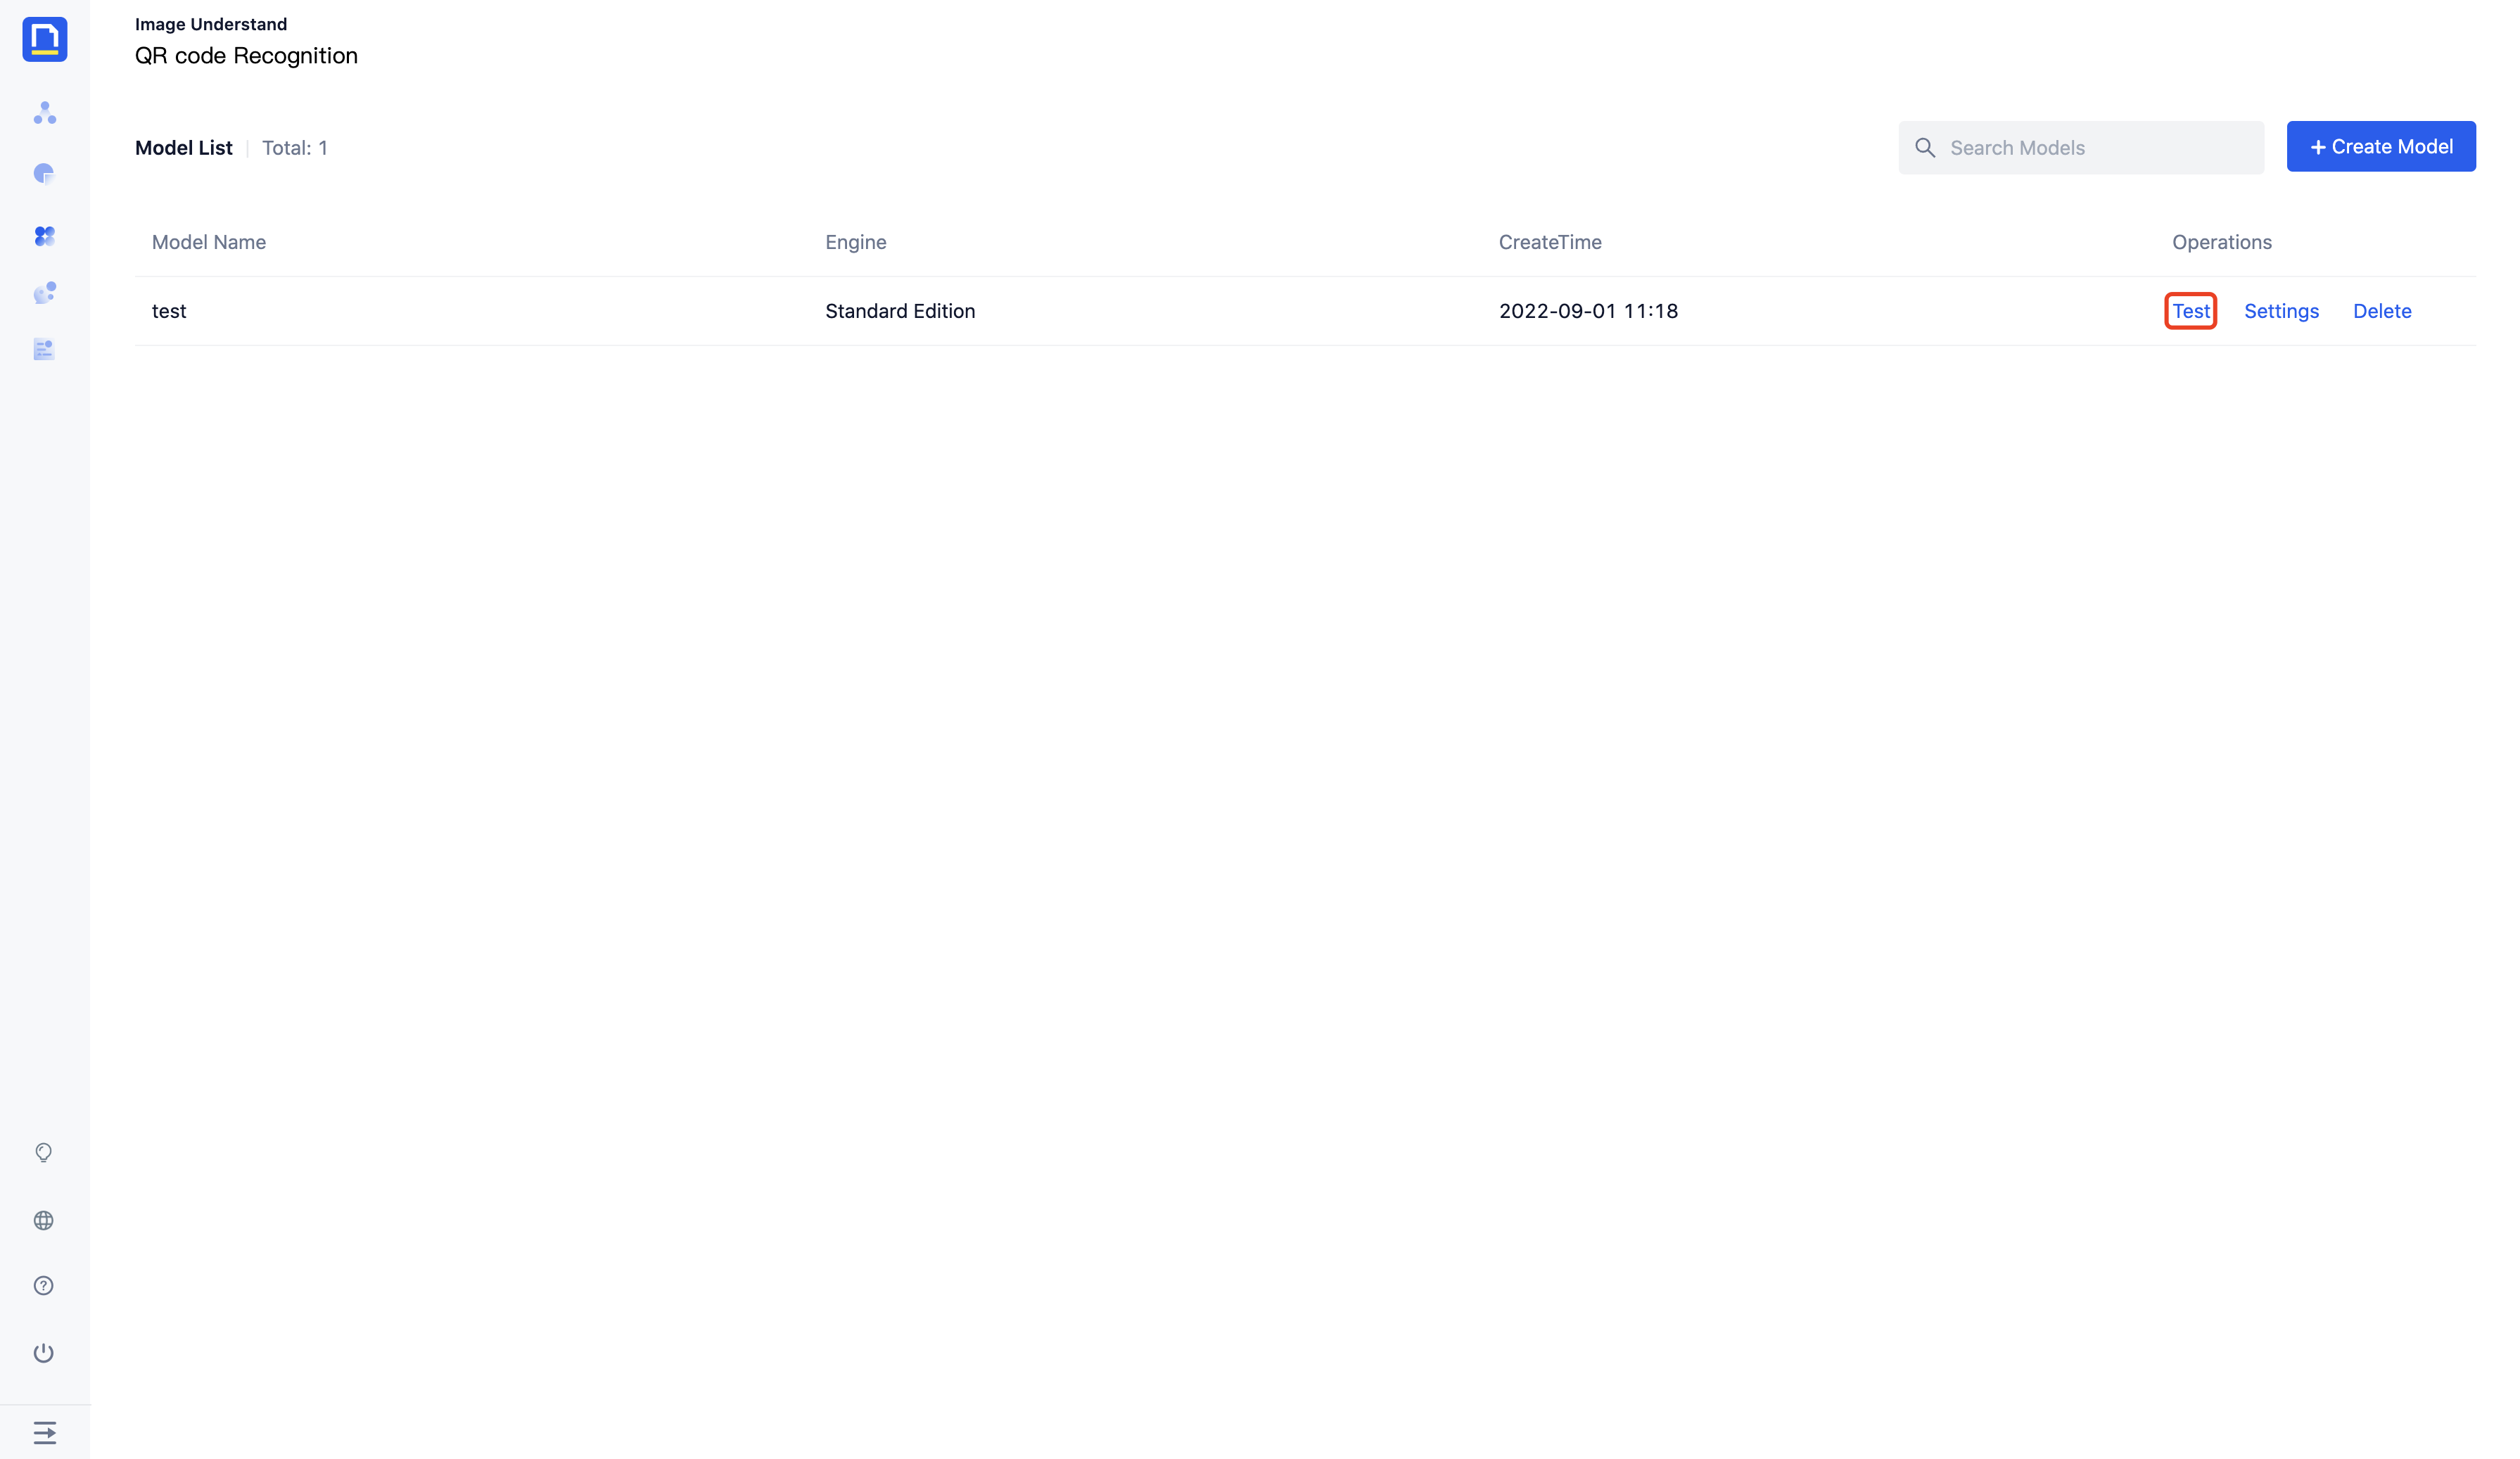Click the Create Model button

coord(2381,147)
